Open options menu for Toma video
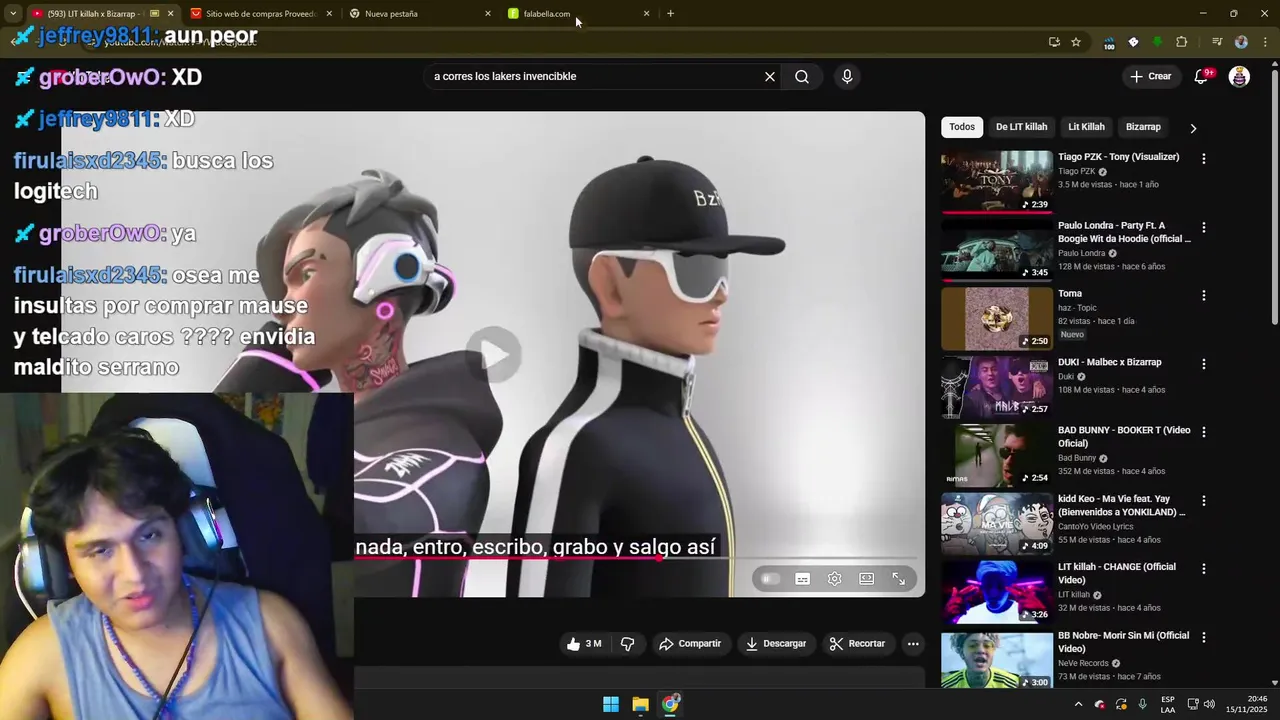 [x=1203, y=296]
